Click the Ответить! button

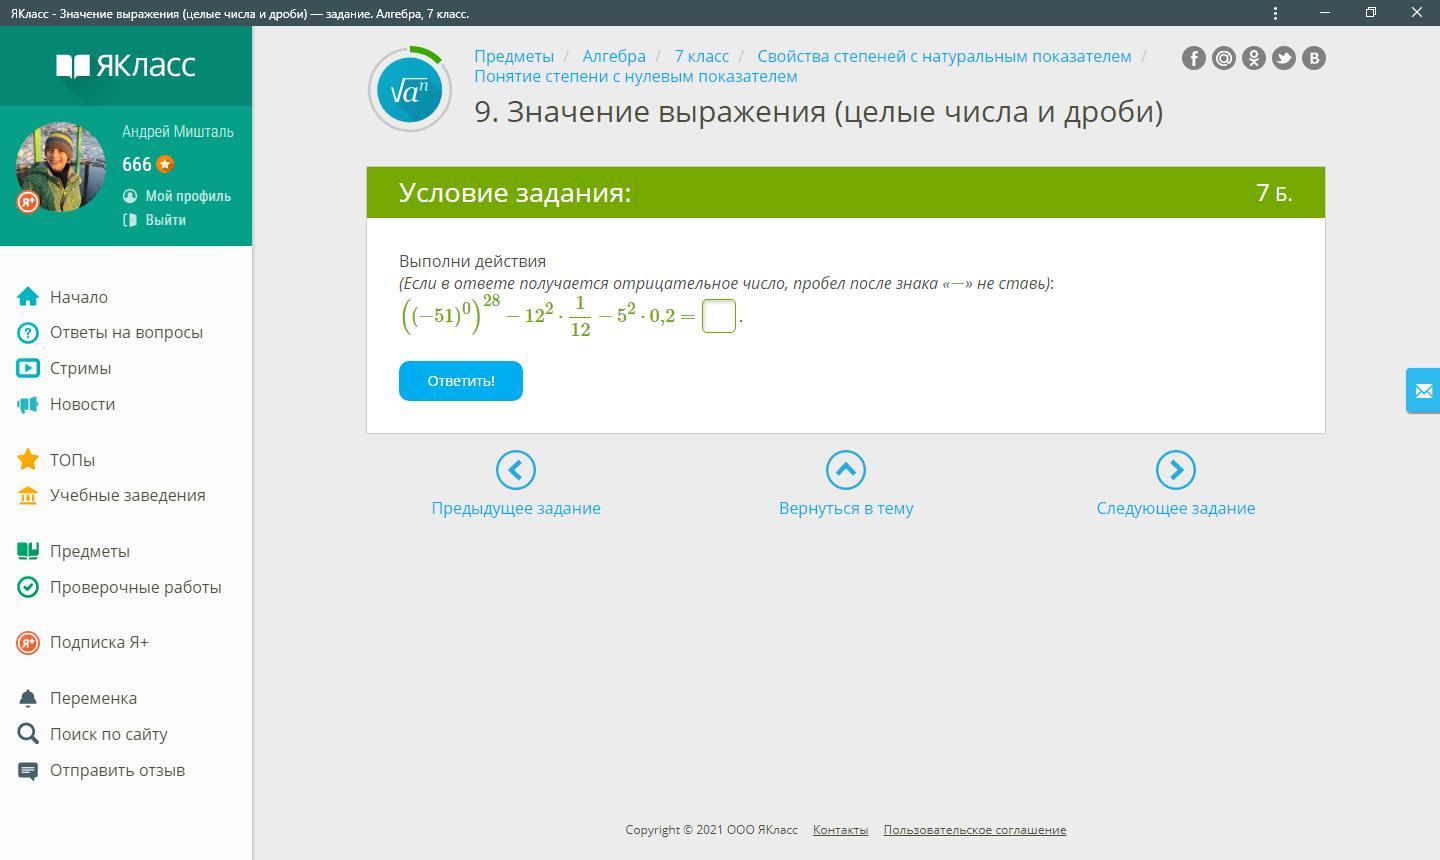pos(461,381)
